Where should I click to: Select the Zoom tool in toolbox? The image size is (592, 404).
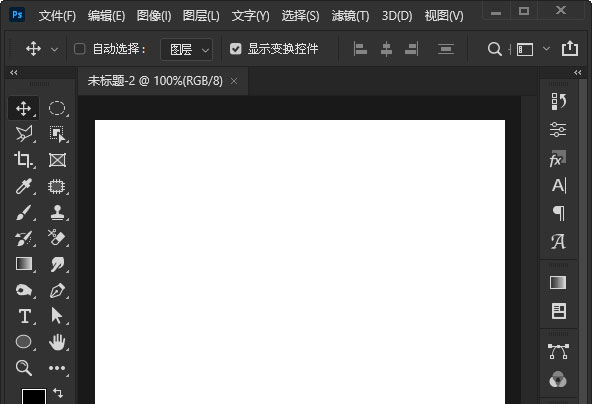click(23, 368)
